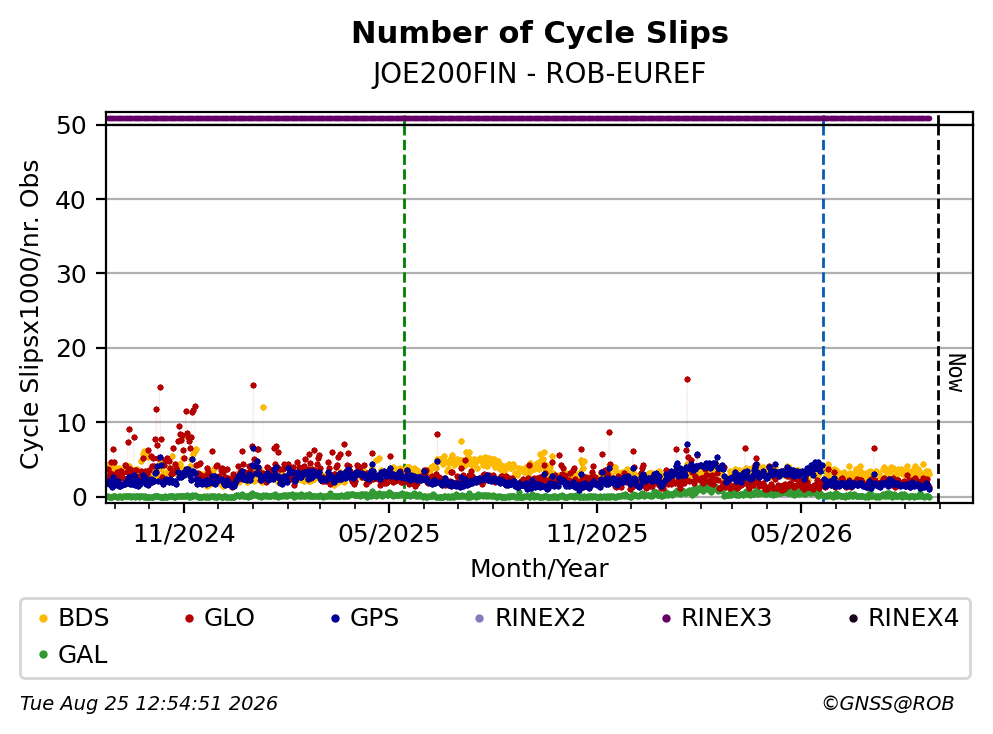This screenshot has height=734, width=993.
Task: Click the rotated Now label
Action: [x=956, y=374]
